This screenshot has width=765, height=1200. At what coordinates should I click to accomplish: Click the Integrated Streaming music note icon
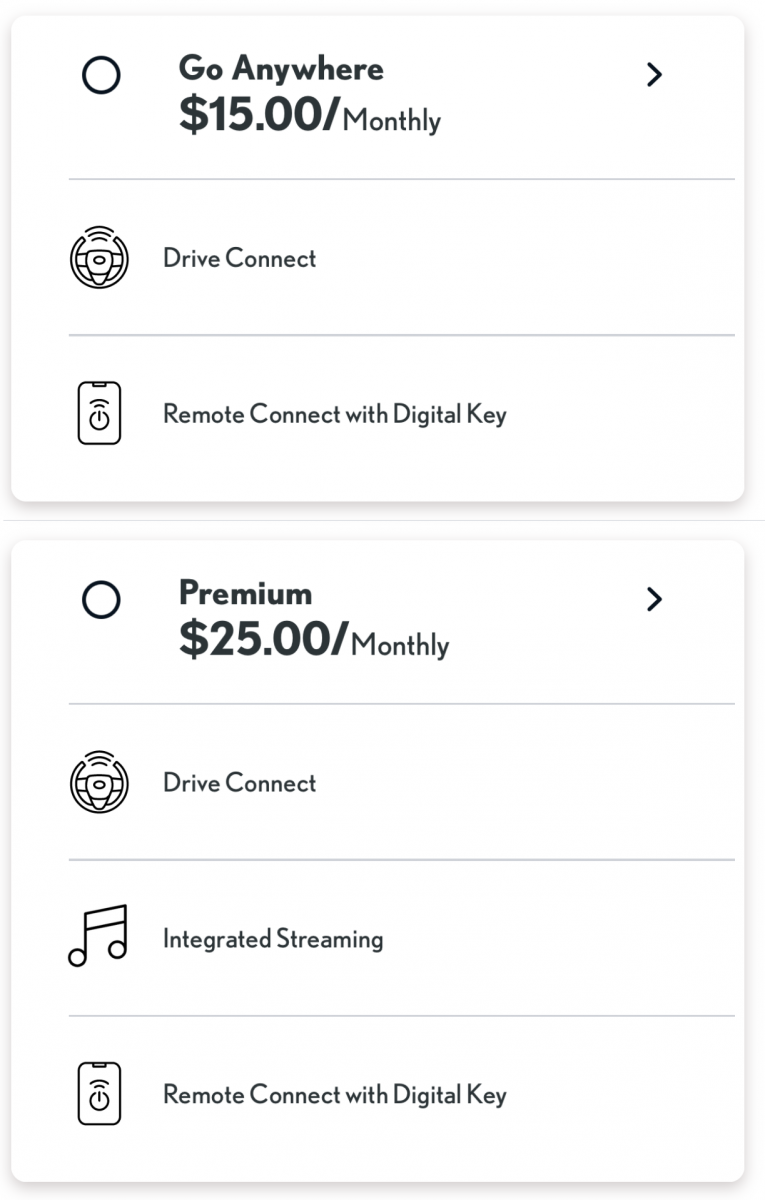(x=98, y=936)
